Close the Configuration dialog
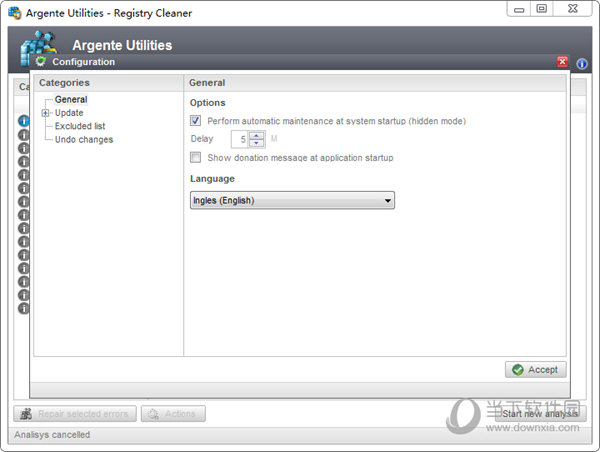This screenshot has height=452, width=600. tap(562, 62)
